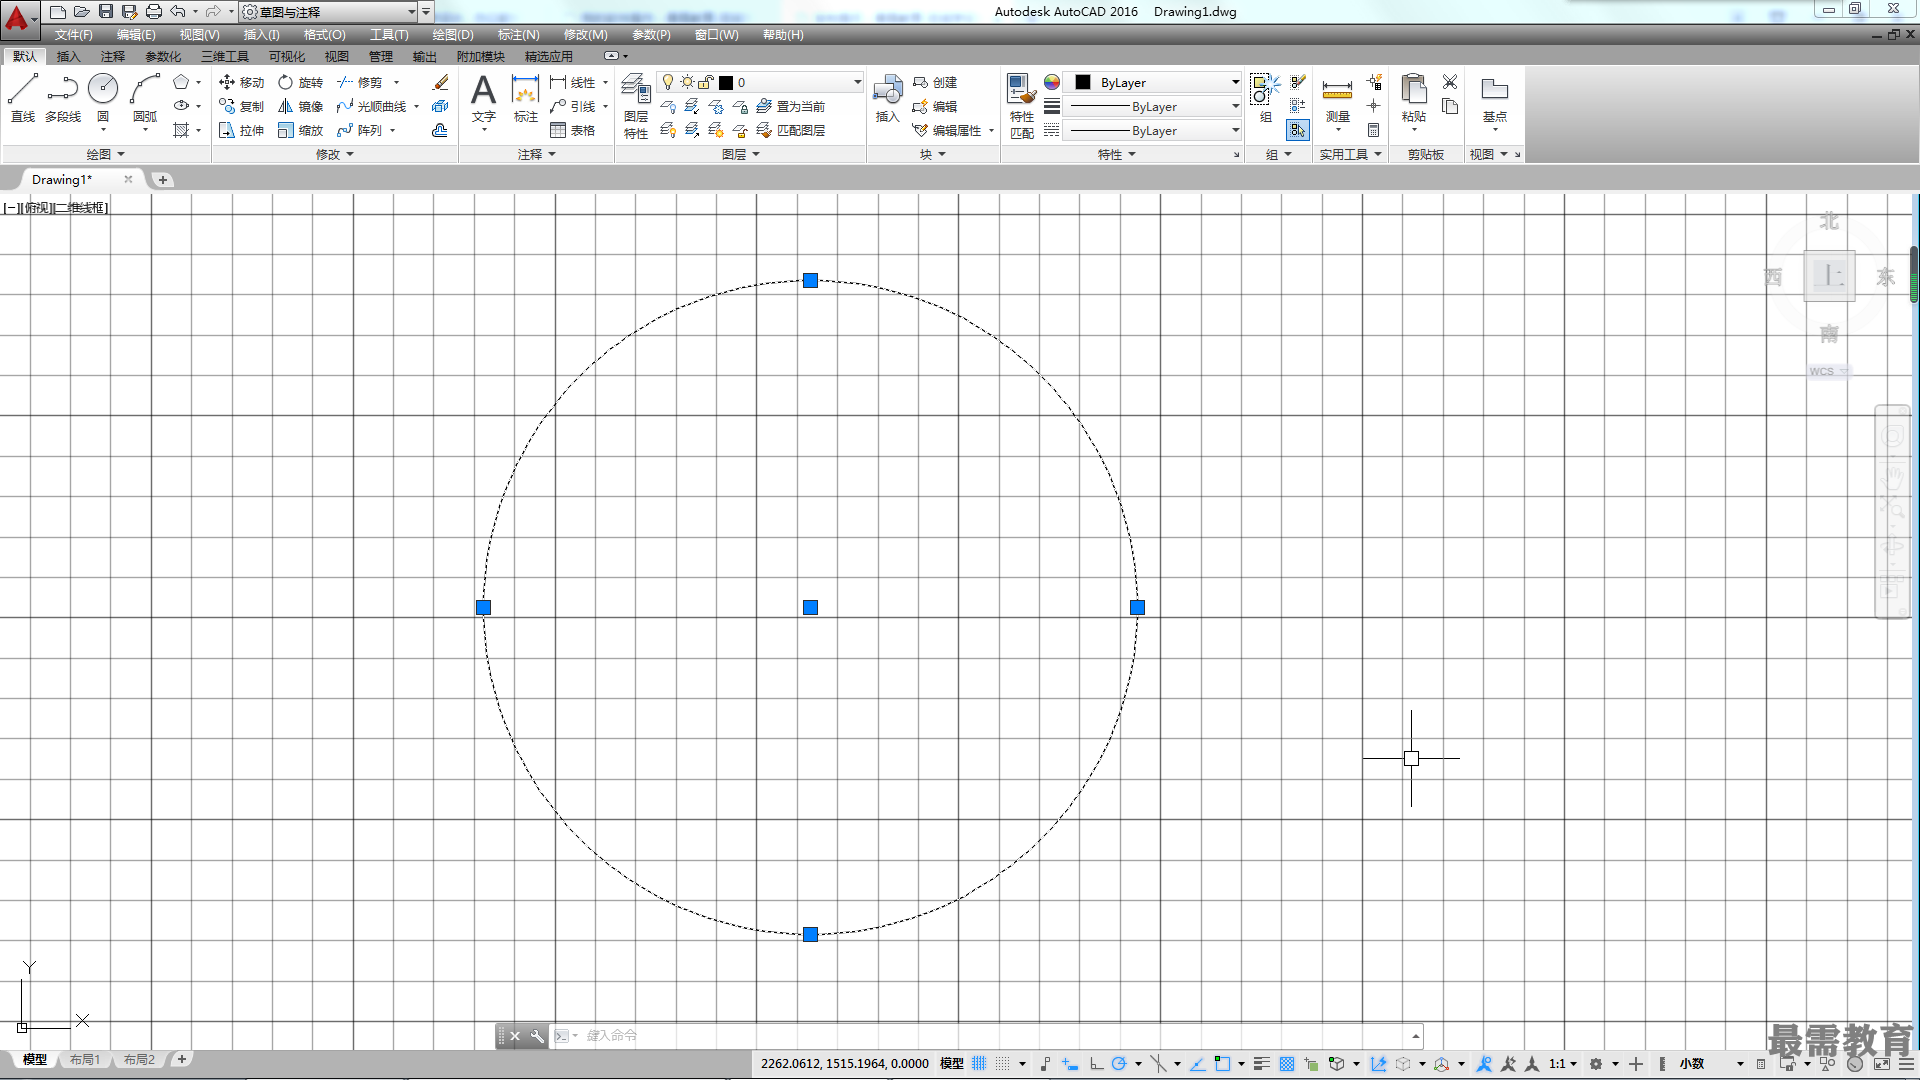This screenshot has height=1080, width=1920.
Task: Open the 小数 units dropdown in status bar
Action: click(1710, 1064)
